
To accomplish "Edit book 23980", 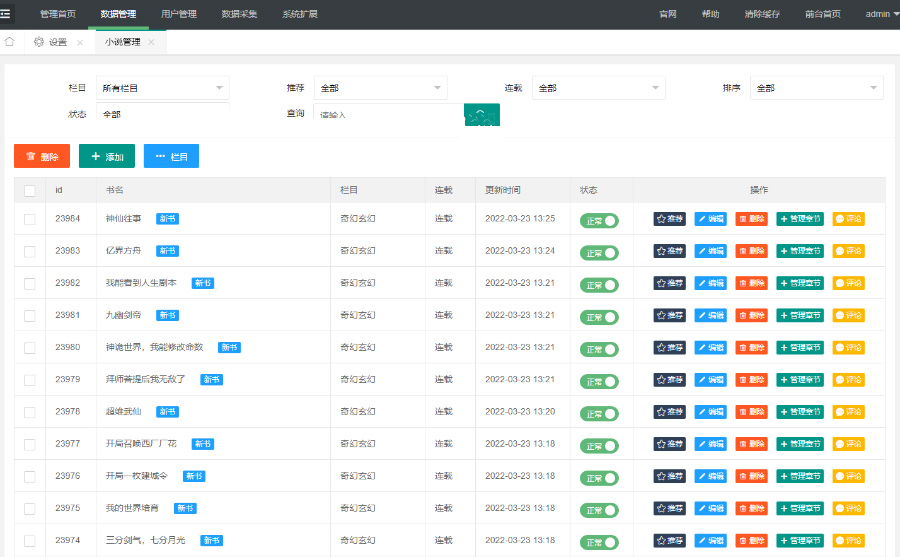I will pos(711,347).
